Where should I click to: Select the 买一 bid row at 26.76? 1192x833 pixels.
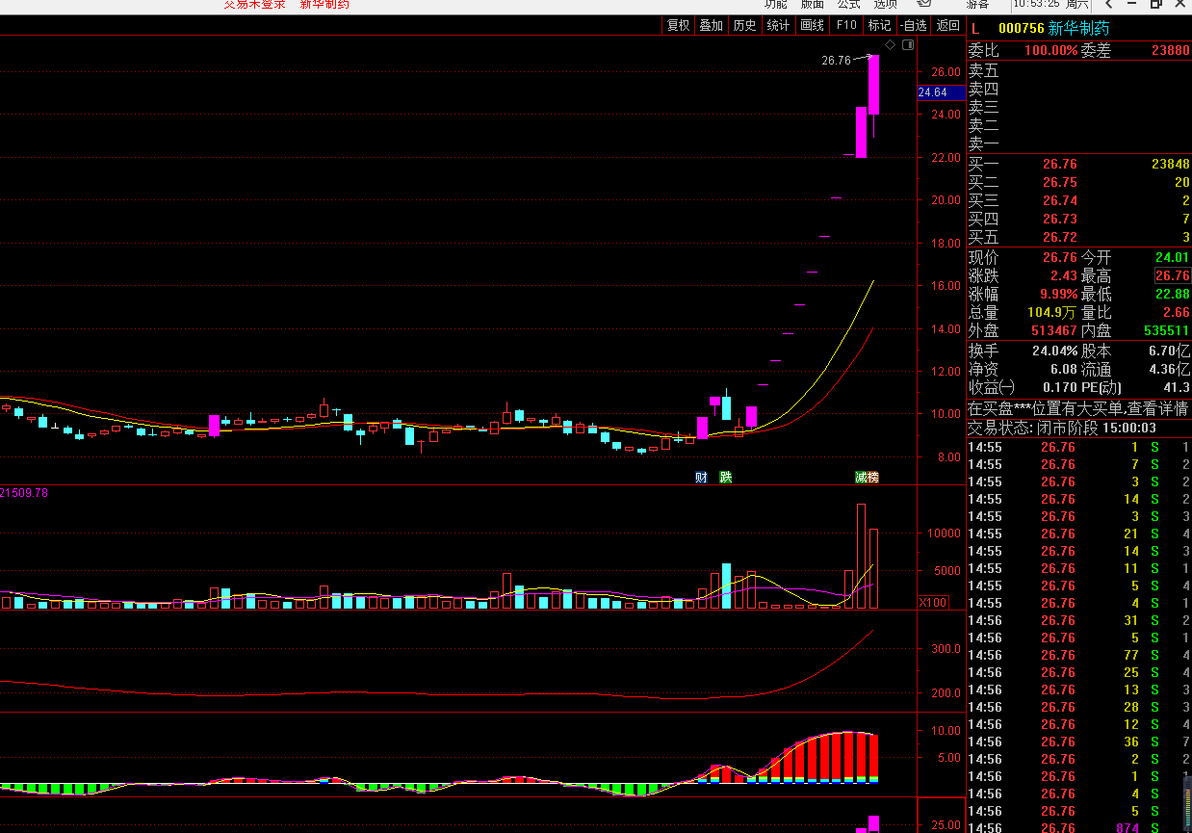tap(1079, 164)
